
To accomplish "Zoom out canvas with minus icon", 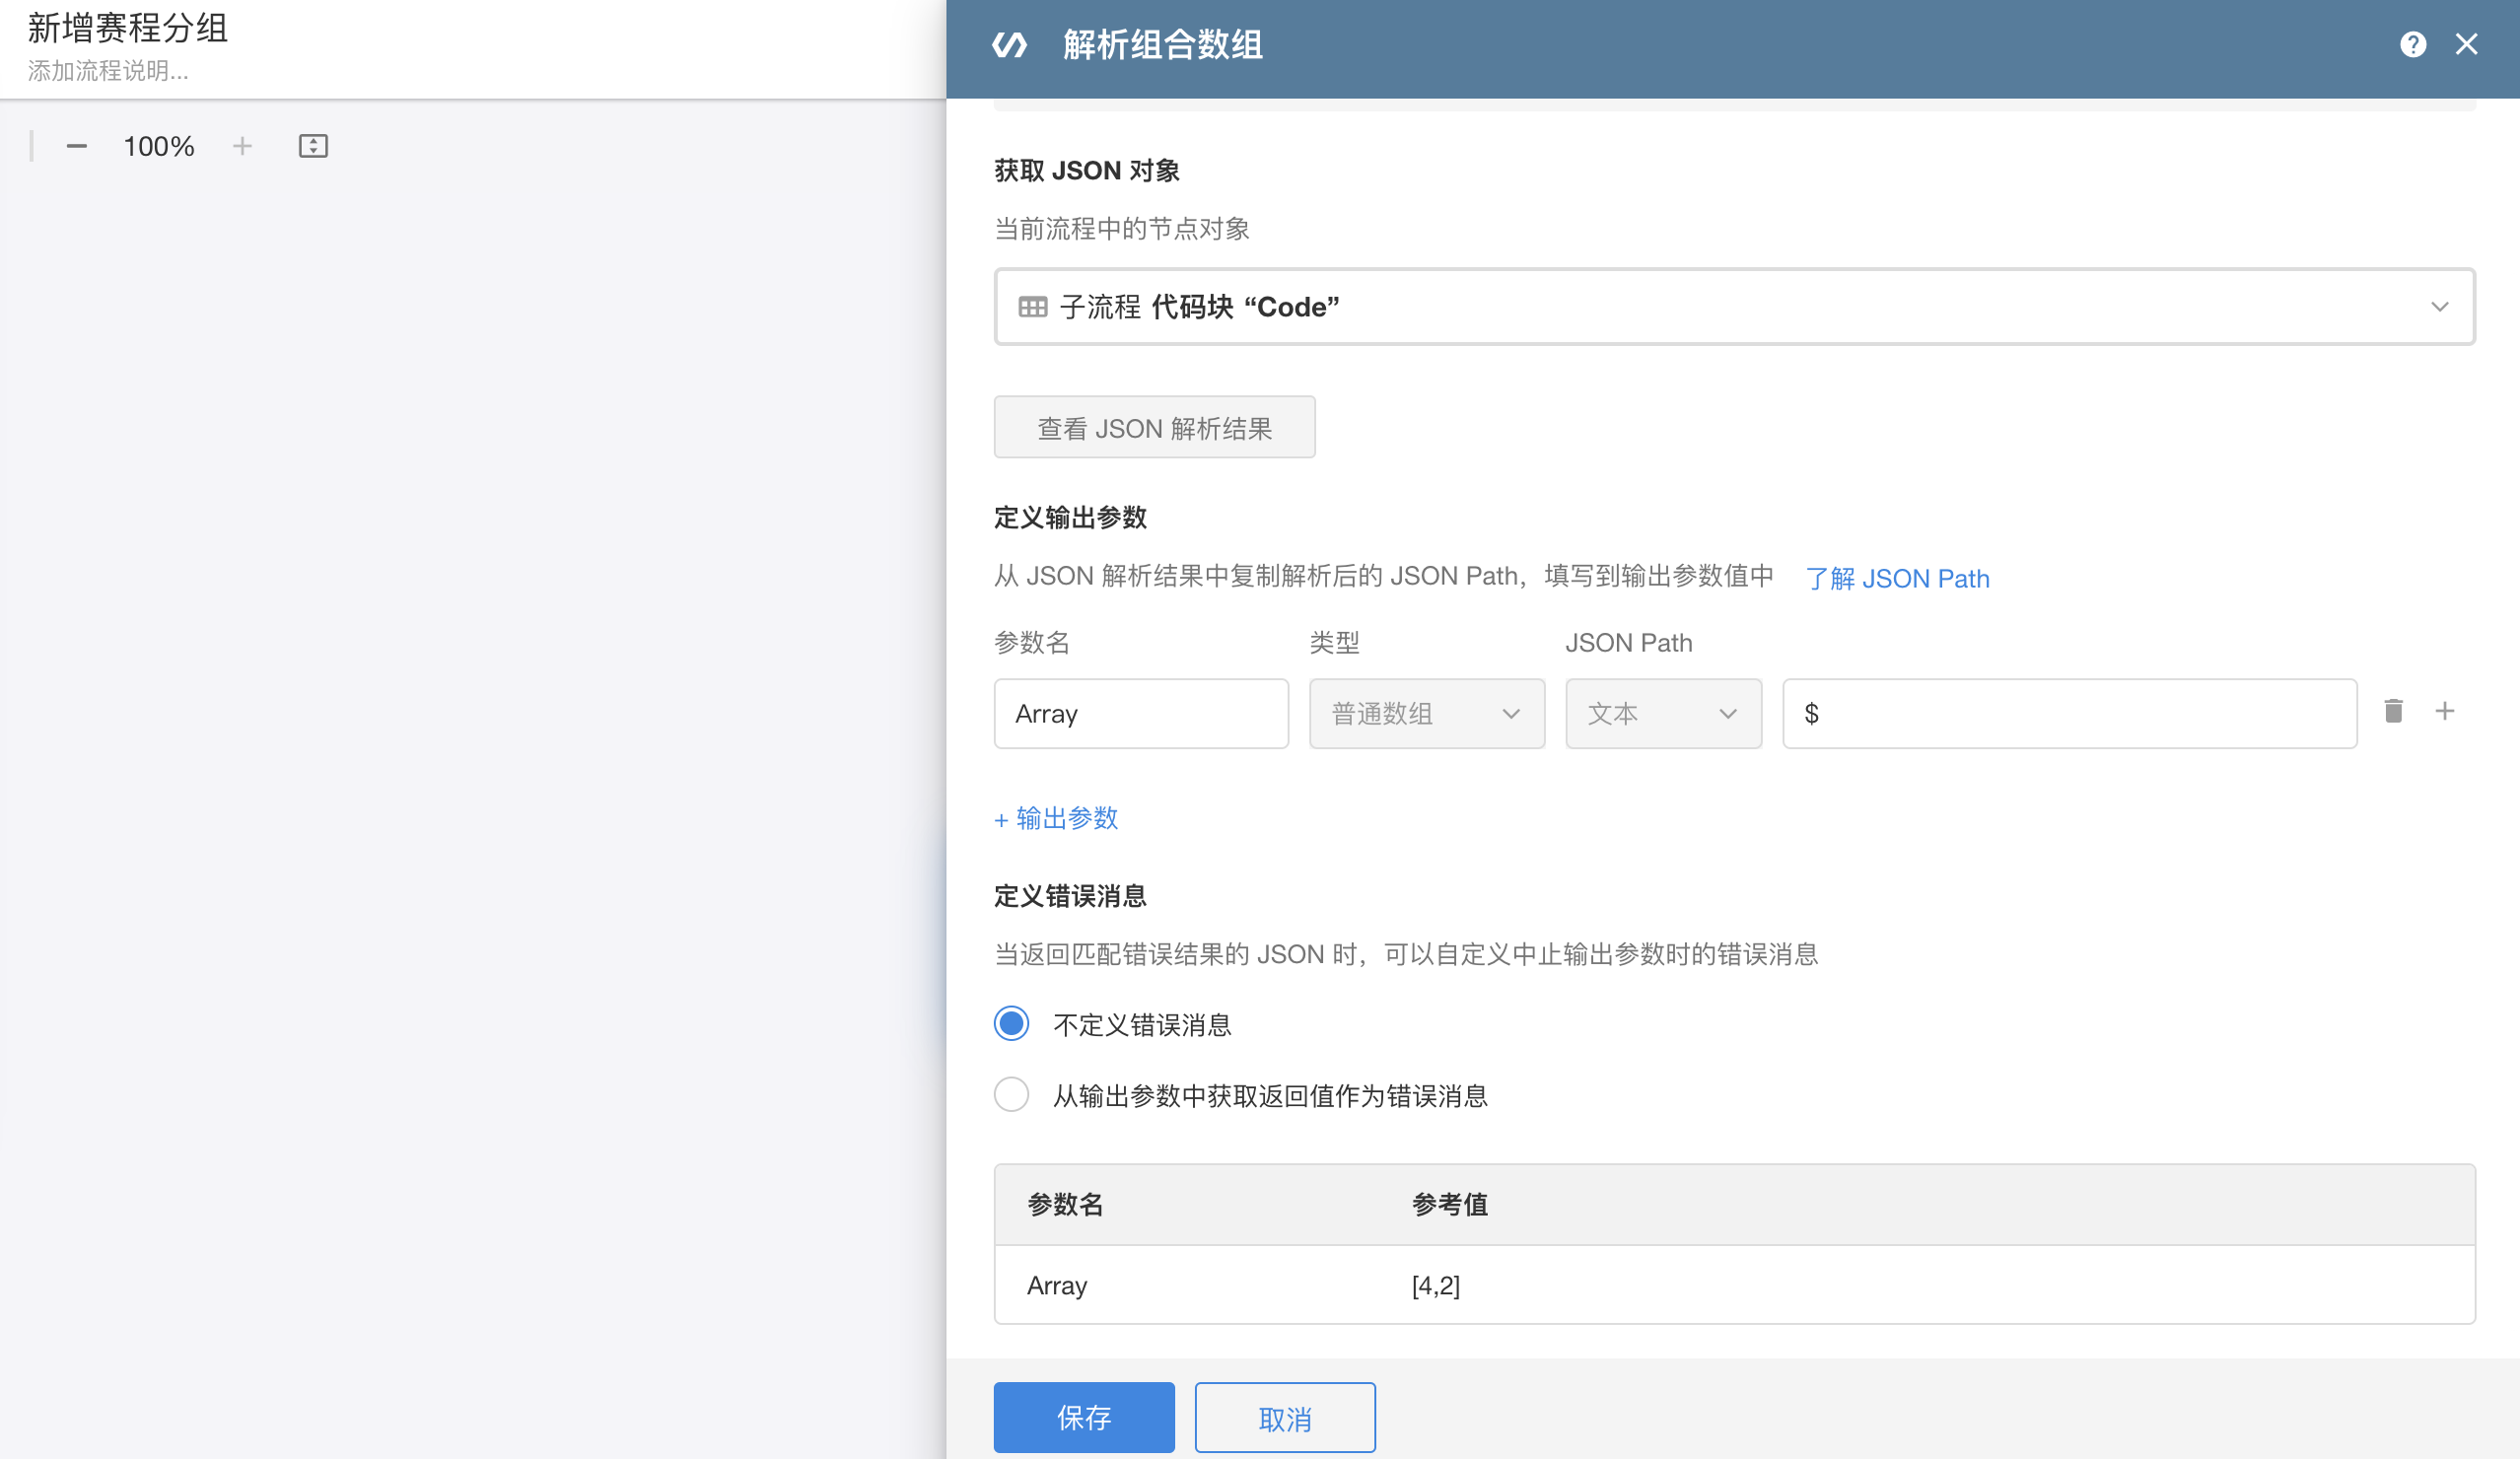I will tap(77, 147).
